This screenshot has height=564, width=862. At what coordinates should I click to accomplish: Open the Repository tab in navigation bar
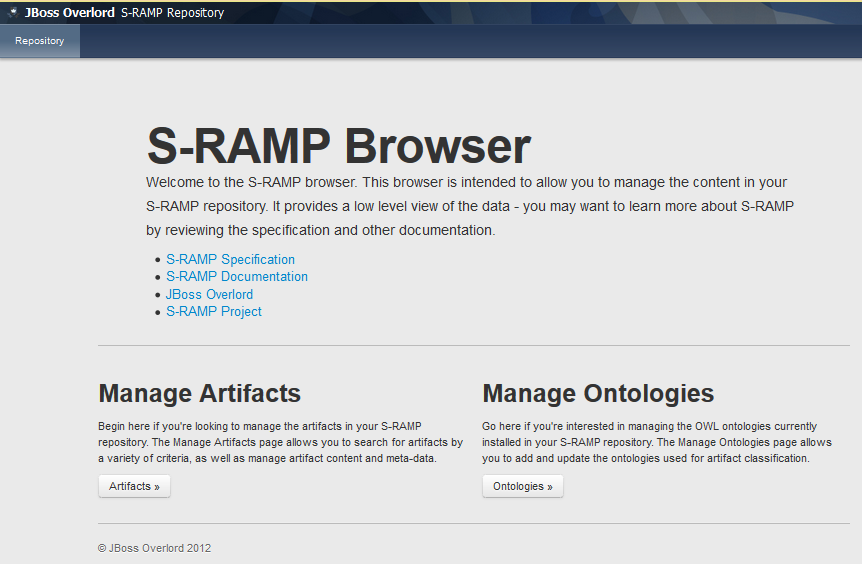[40, 41]
